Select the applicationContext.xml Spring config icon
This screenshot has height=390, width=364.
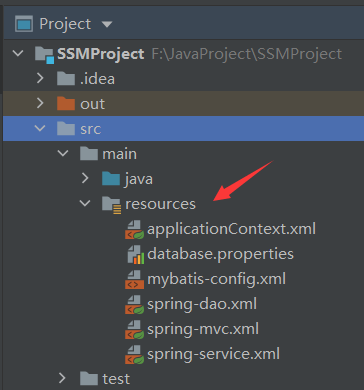tap(135, 230)
